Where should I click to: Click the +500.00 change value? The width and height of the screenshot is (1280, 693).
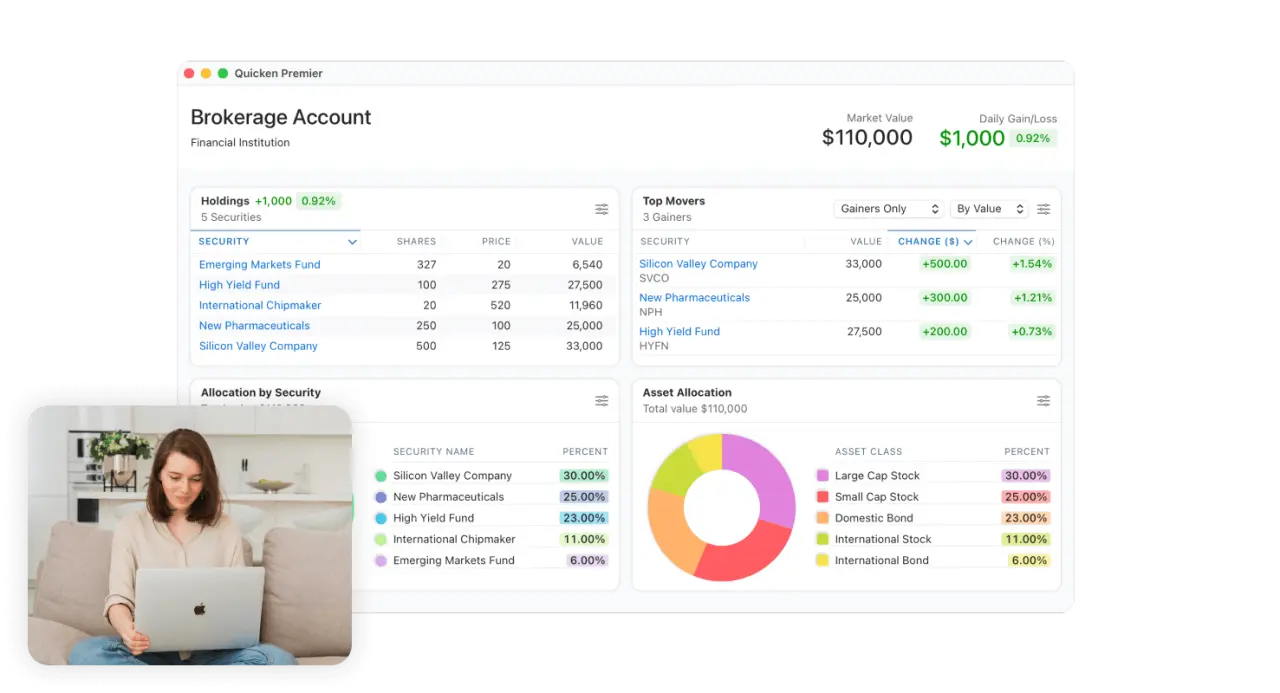point(945,264)
